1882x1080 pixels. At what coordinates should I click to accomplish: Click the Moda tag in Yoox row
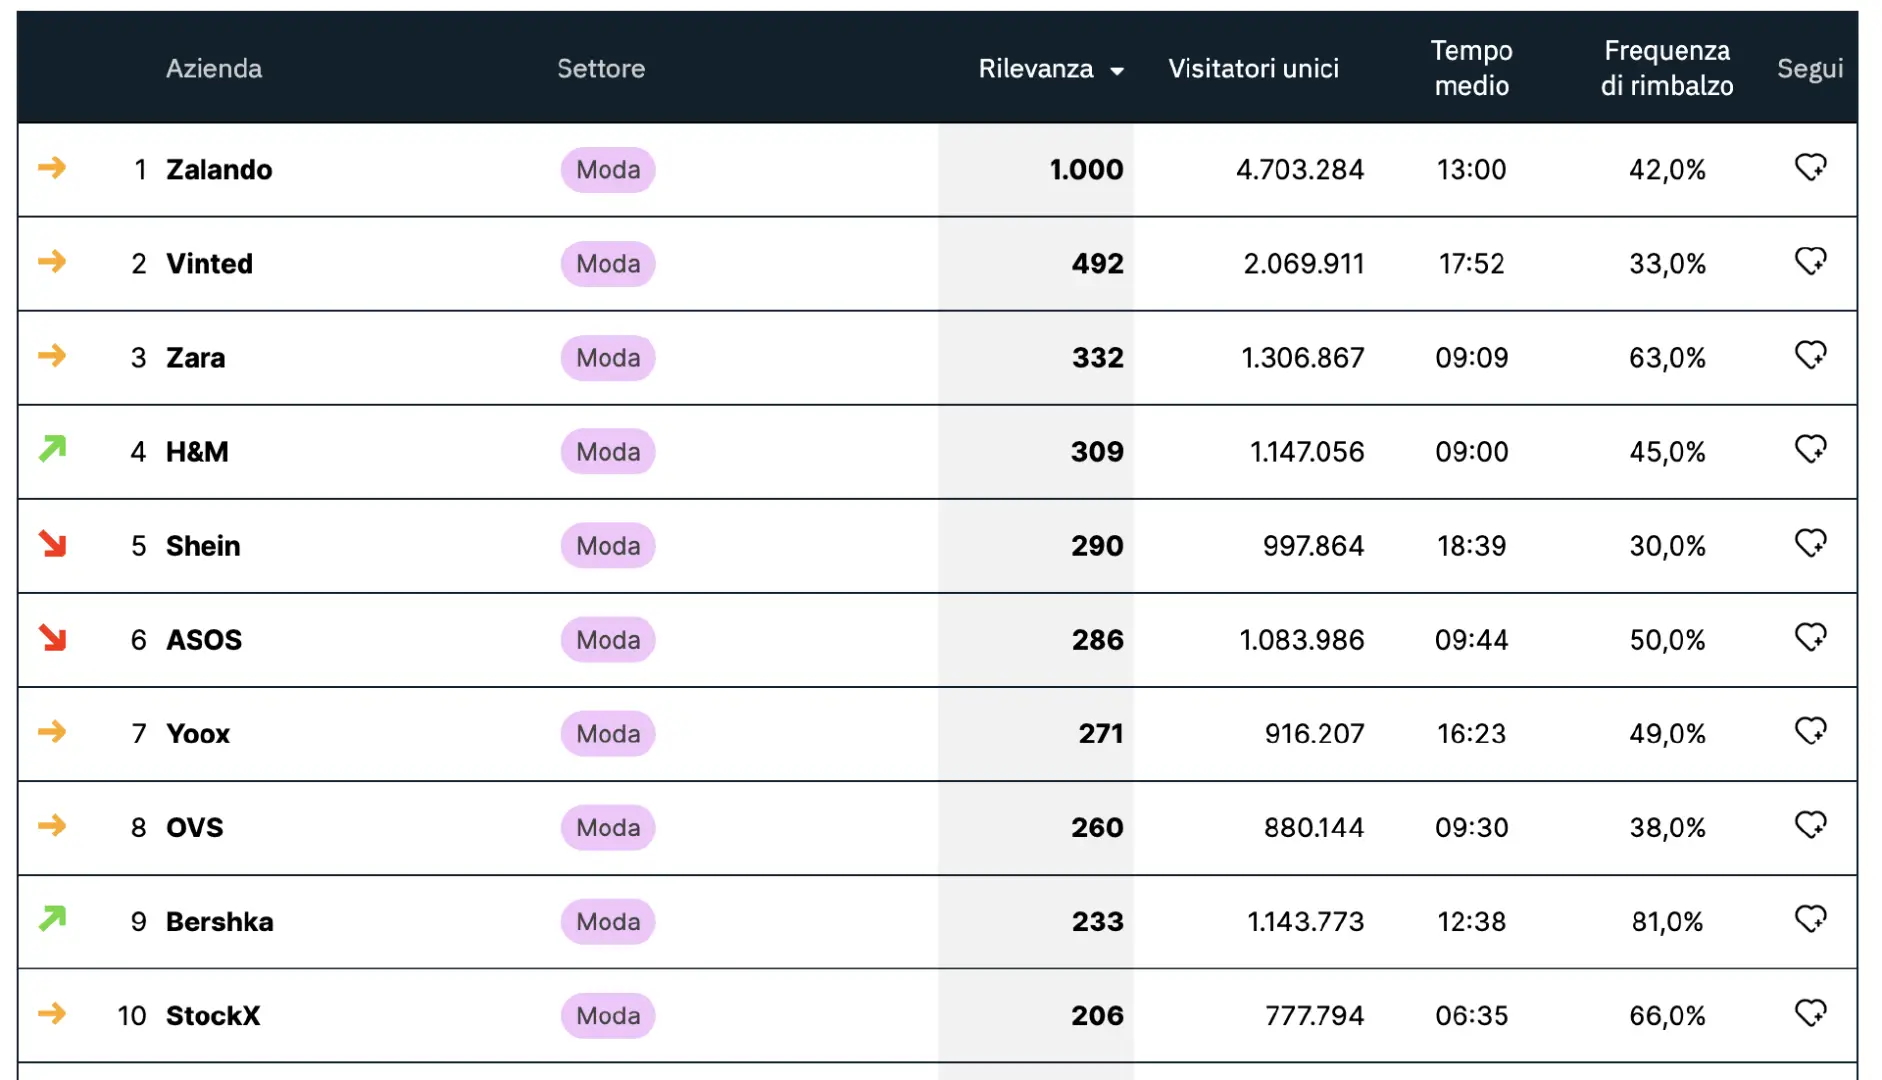(608, 733)
